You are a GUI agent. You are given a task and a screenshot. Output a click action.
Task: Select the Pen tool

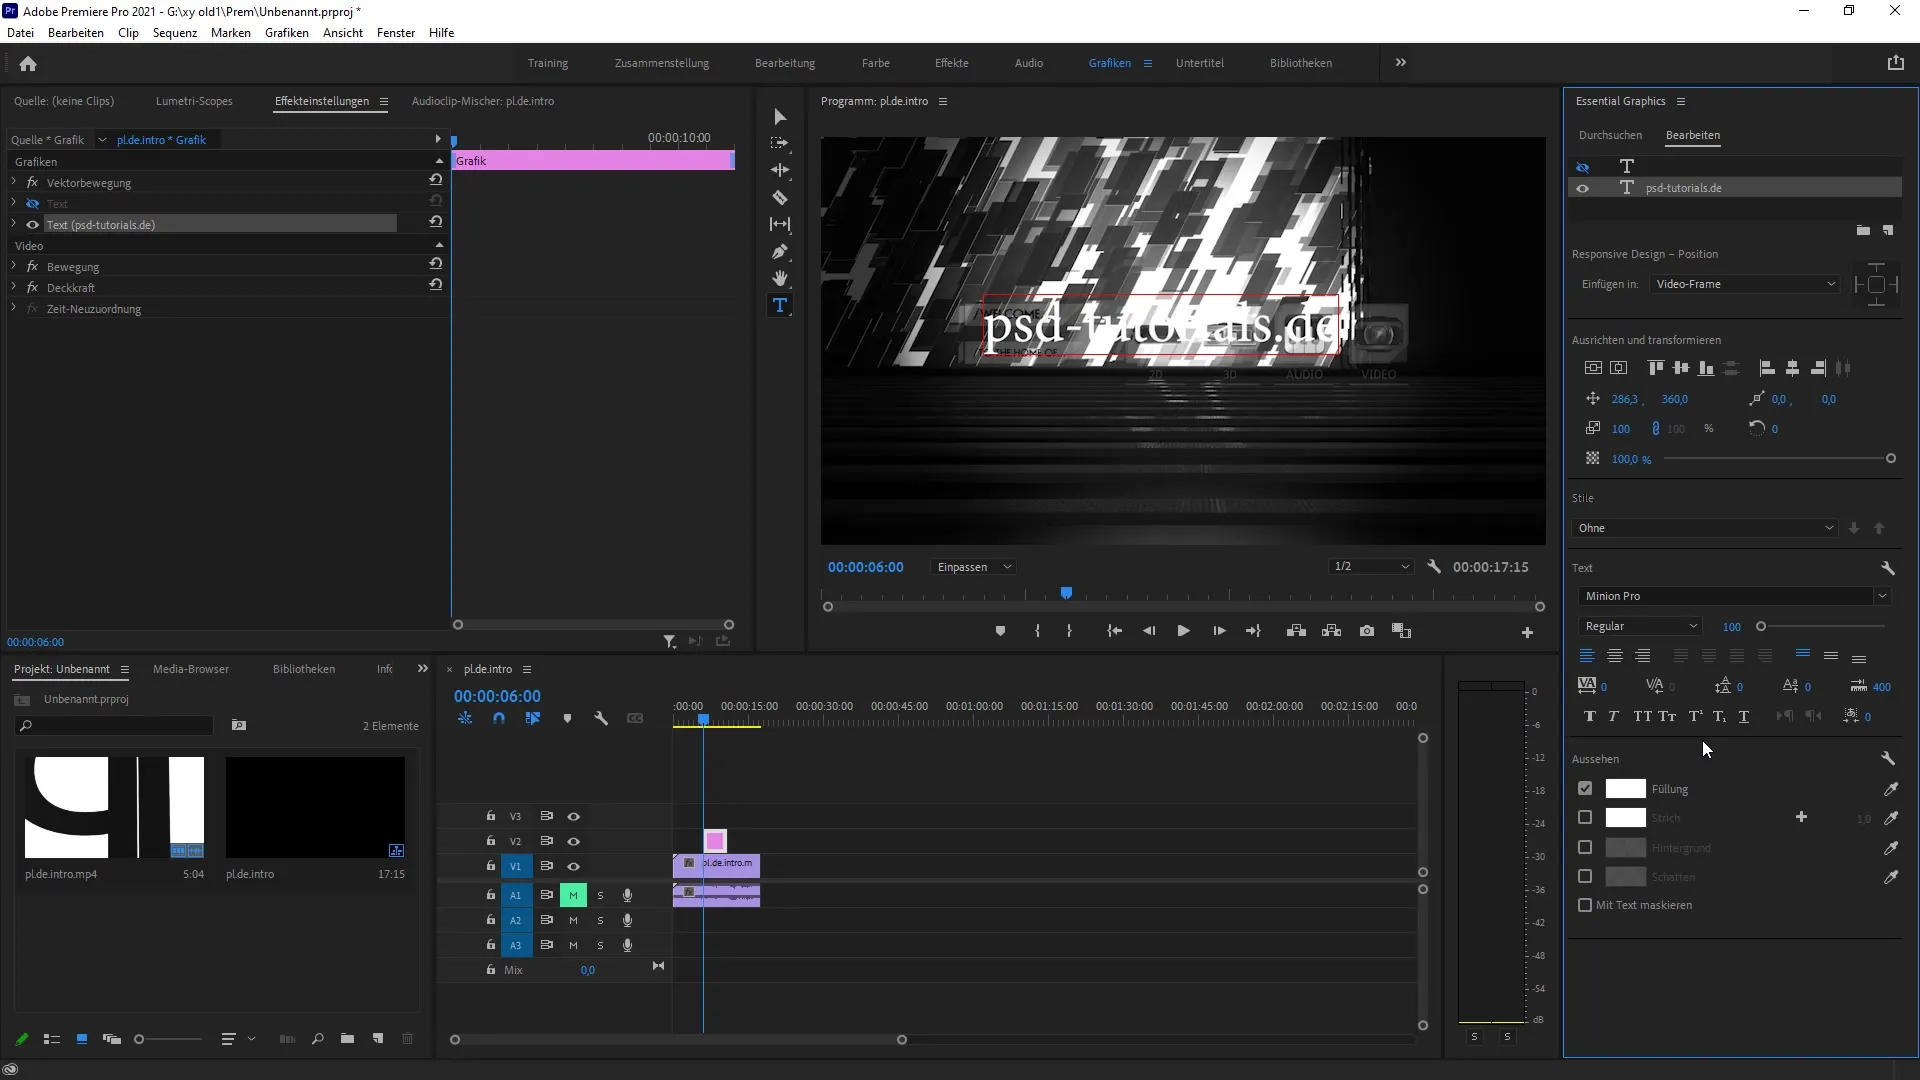point(780,252)
